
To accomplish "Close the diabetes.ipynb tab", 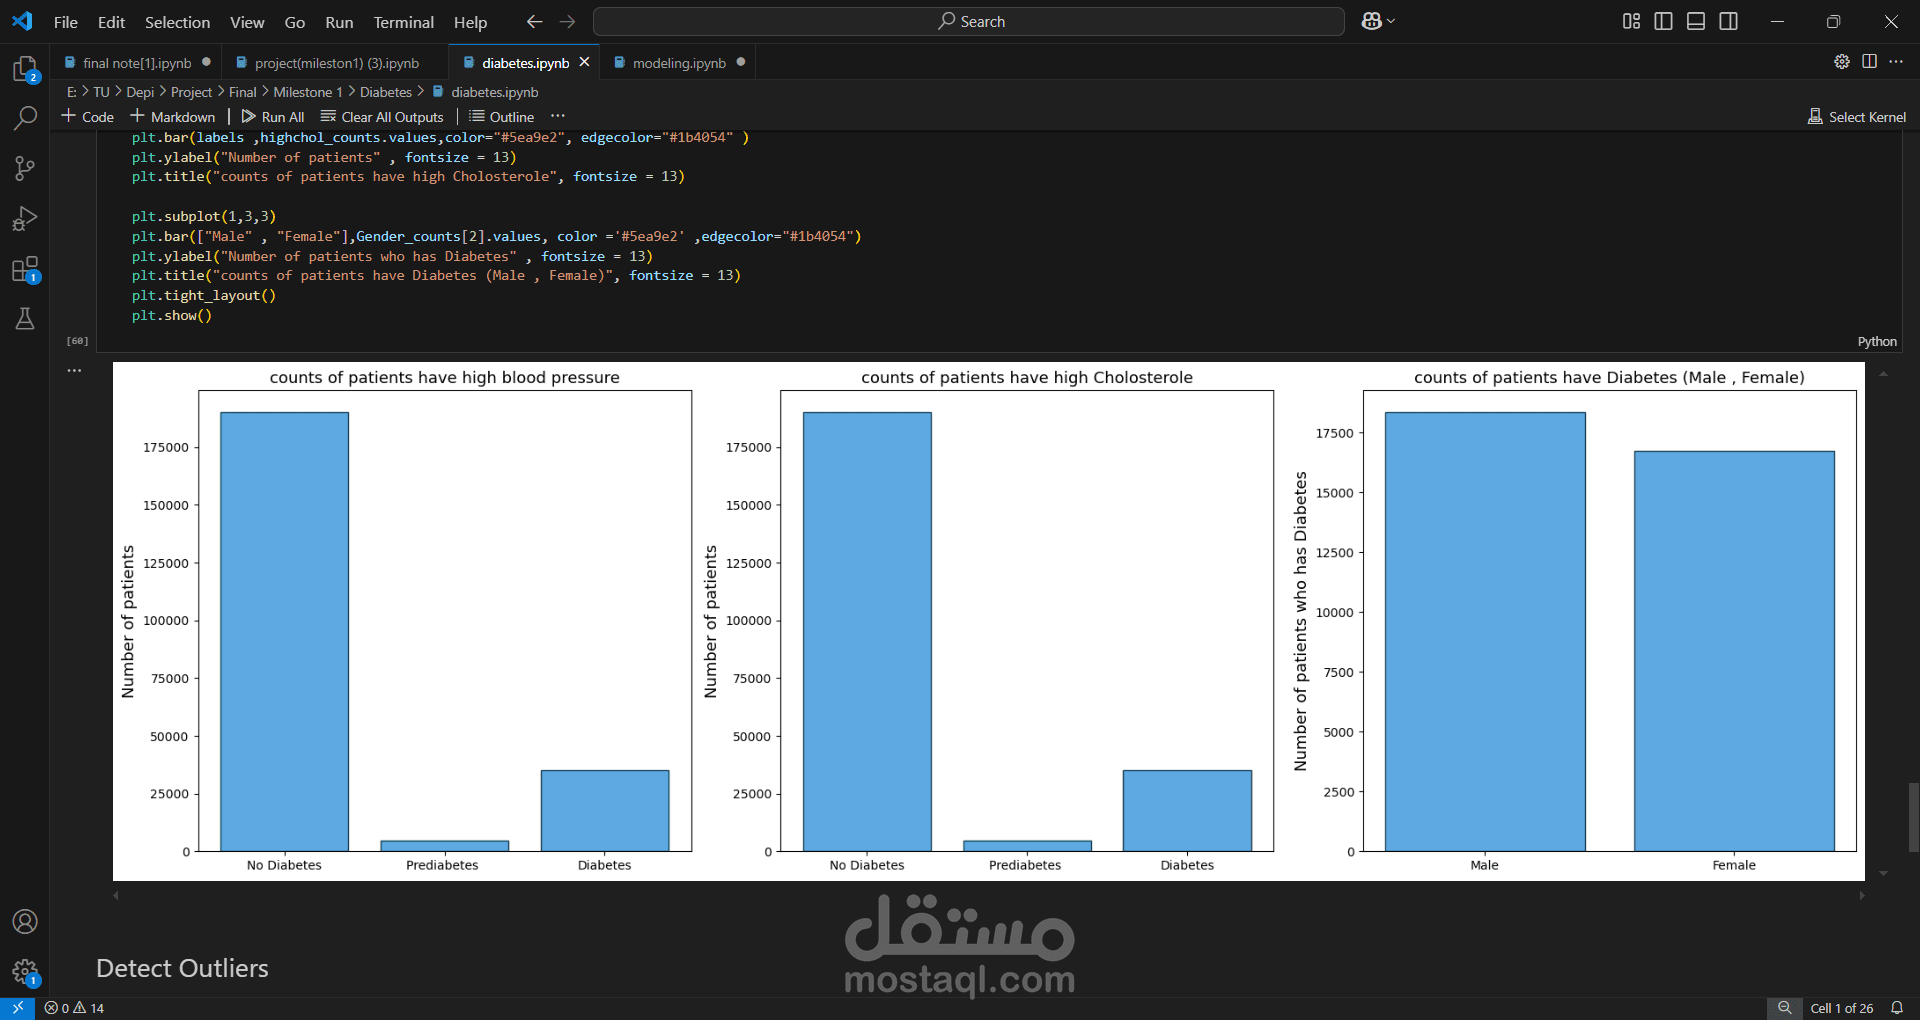I will 584,62.
